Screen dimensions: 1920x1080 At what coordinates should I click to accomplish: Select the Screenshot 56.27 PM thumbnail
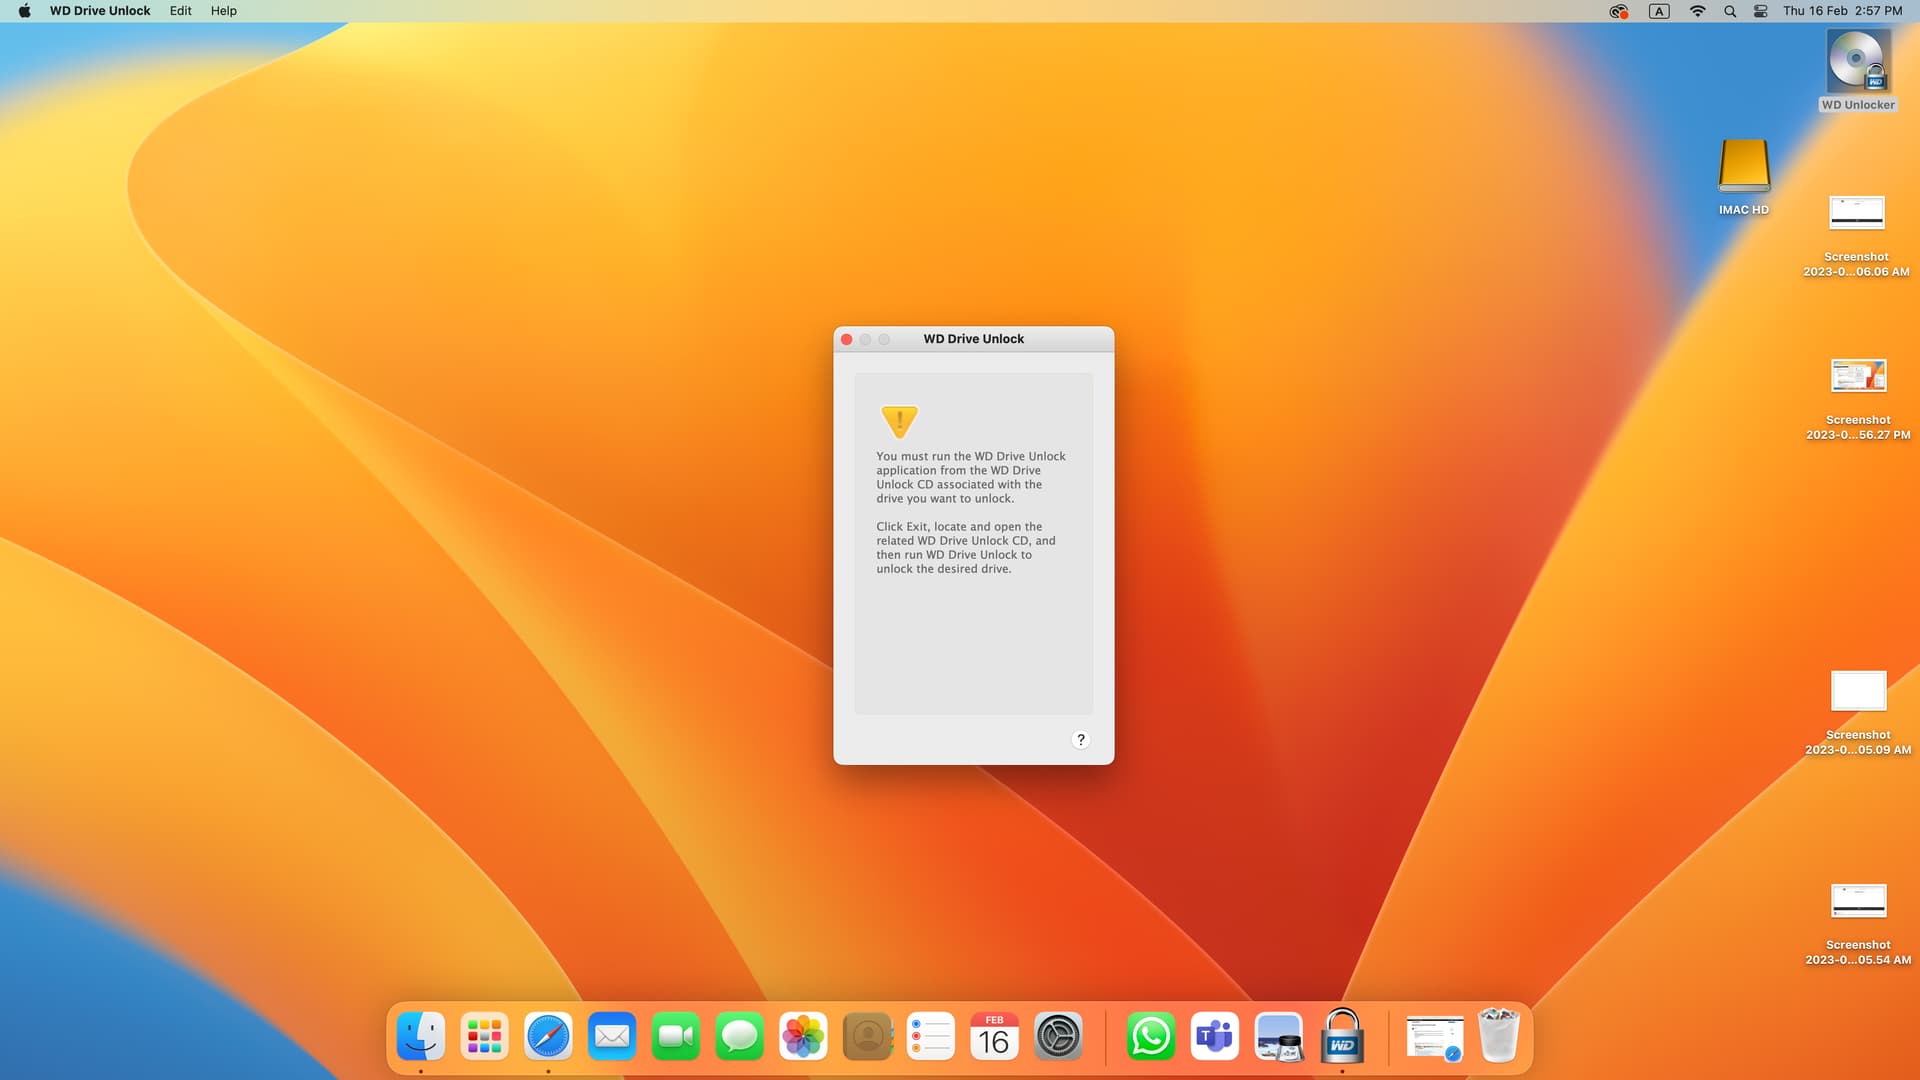coord(1857,376)
